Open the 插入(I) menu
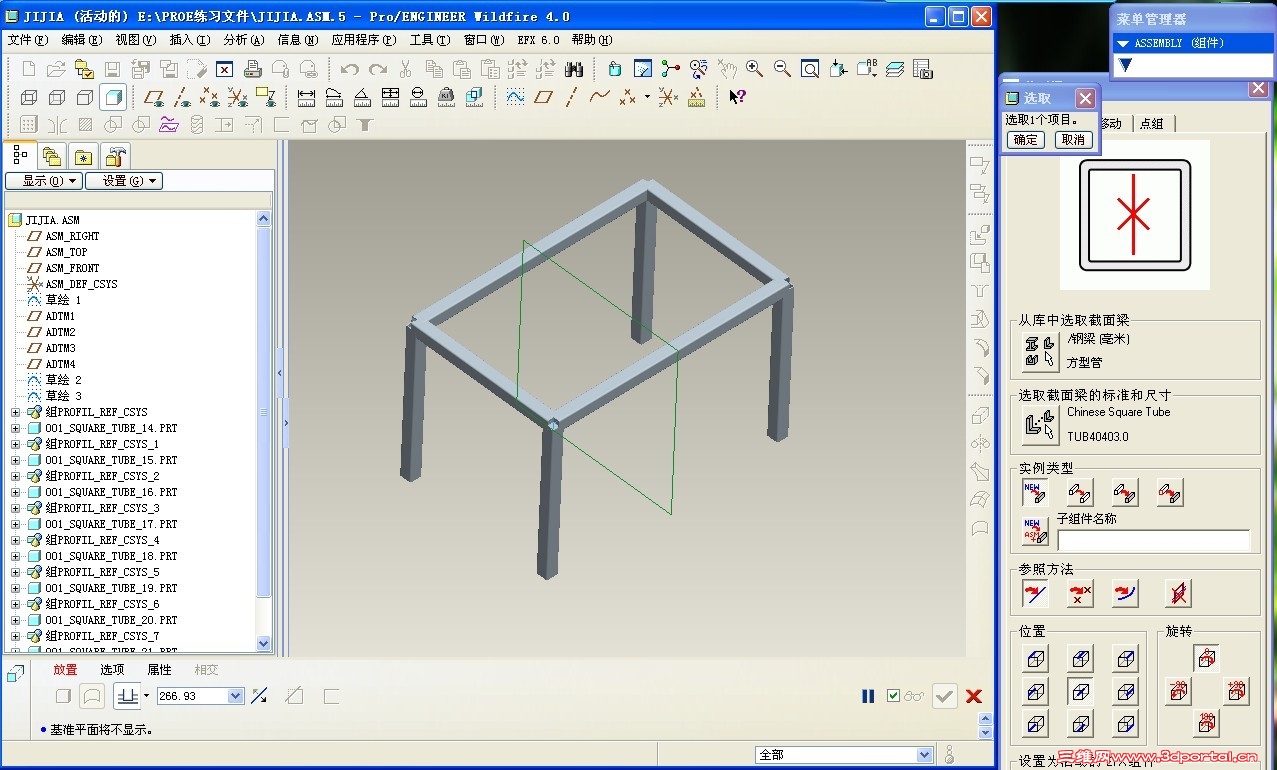This screenshot has width=1277, height=770. tap(189, 40)
